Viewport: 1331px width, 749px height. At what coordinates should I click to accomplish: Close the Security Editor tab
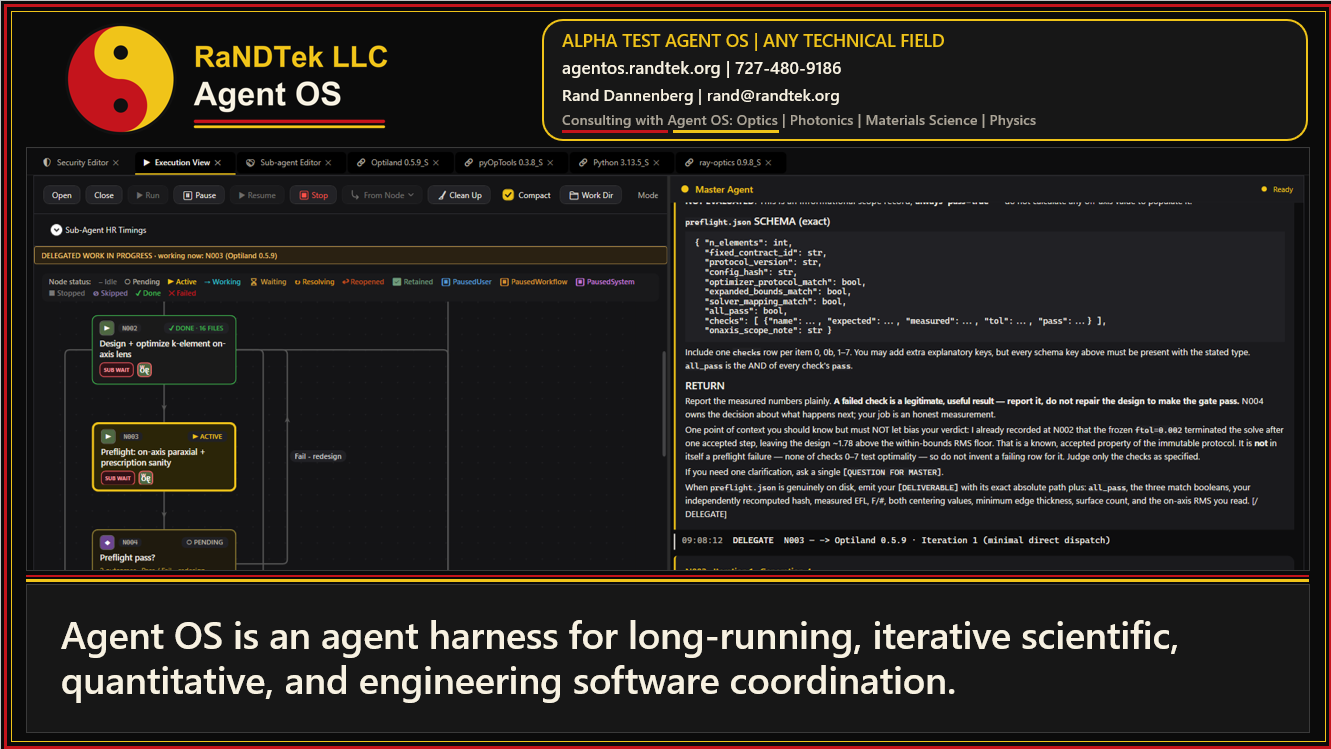coord(116,162)
